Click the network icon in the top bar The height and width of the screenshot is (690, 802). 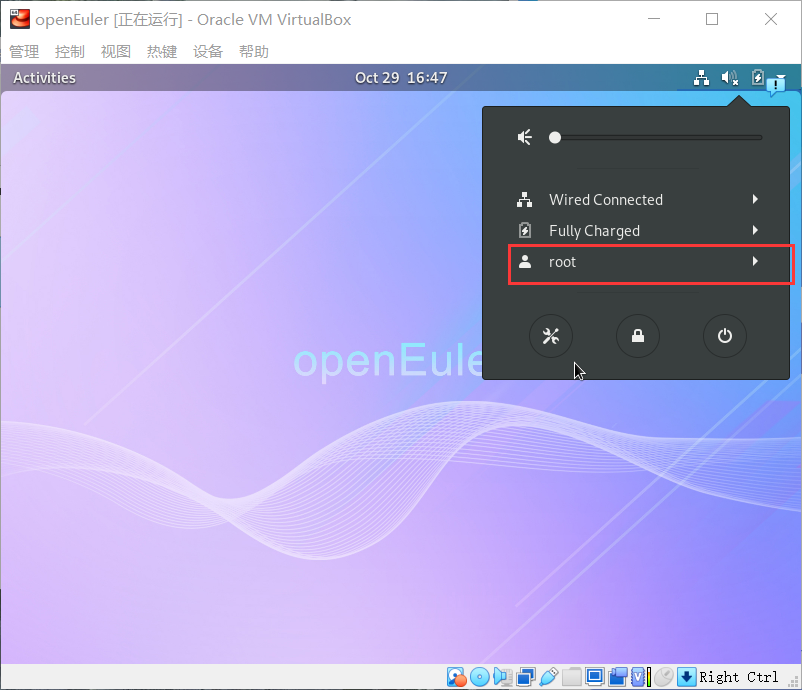(701, 78)
